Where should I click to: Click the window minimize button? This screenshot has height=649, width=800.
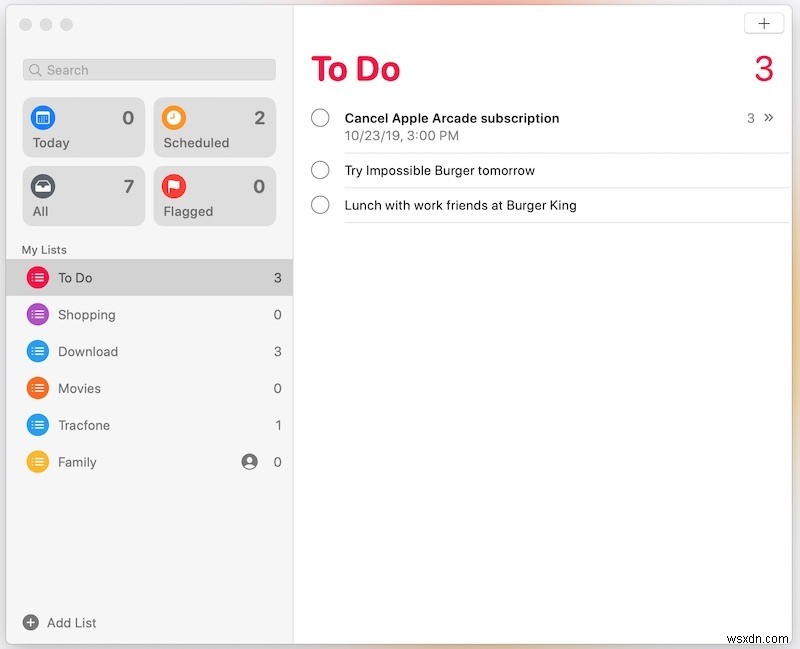[x=46, y=24]
